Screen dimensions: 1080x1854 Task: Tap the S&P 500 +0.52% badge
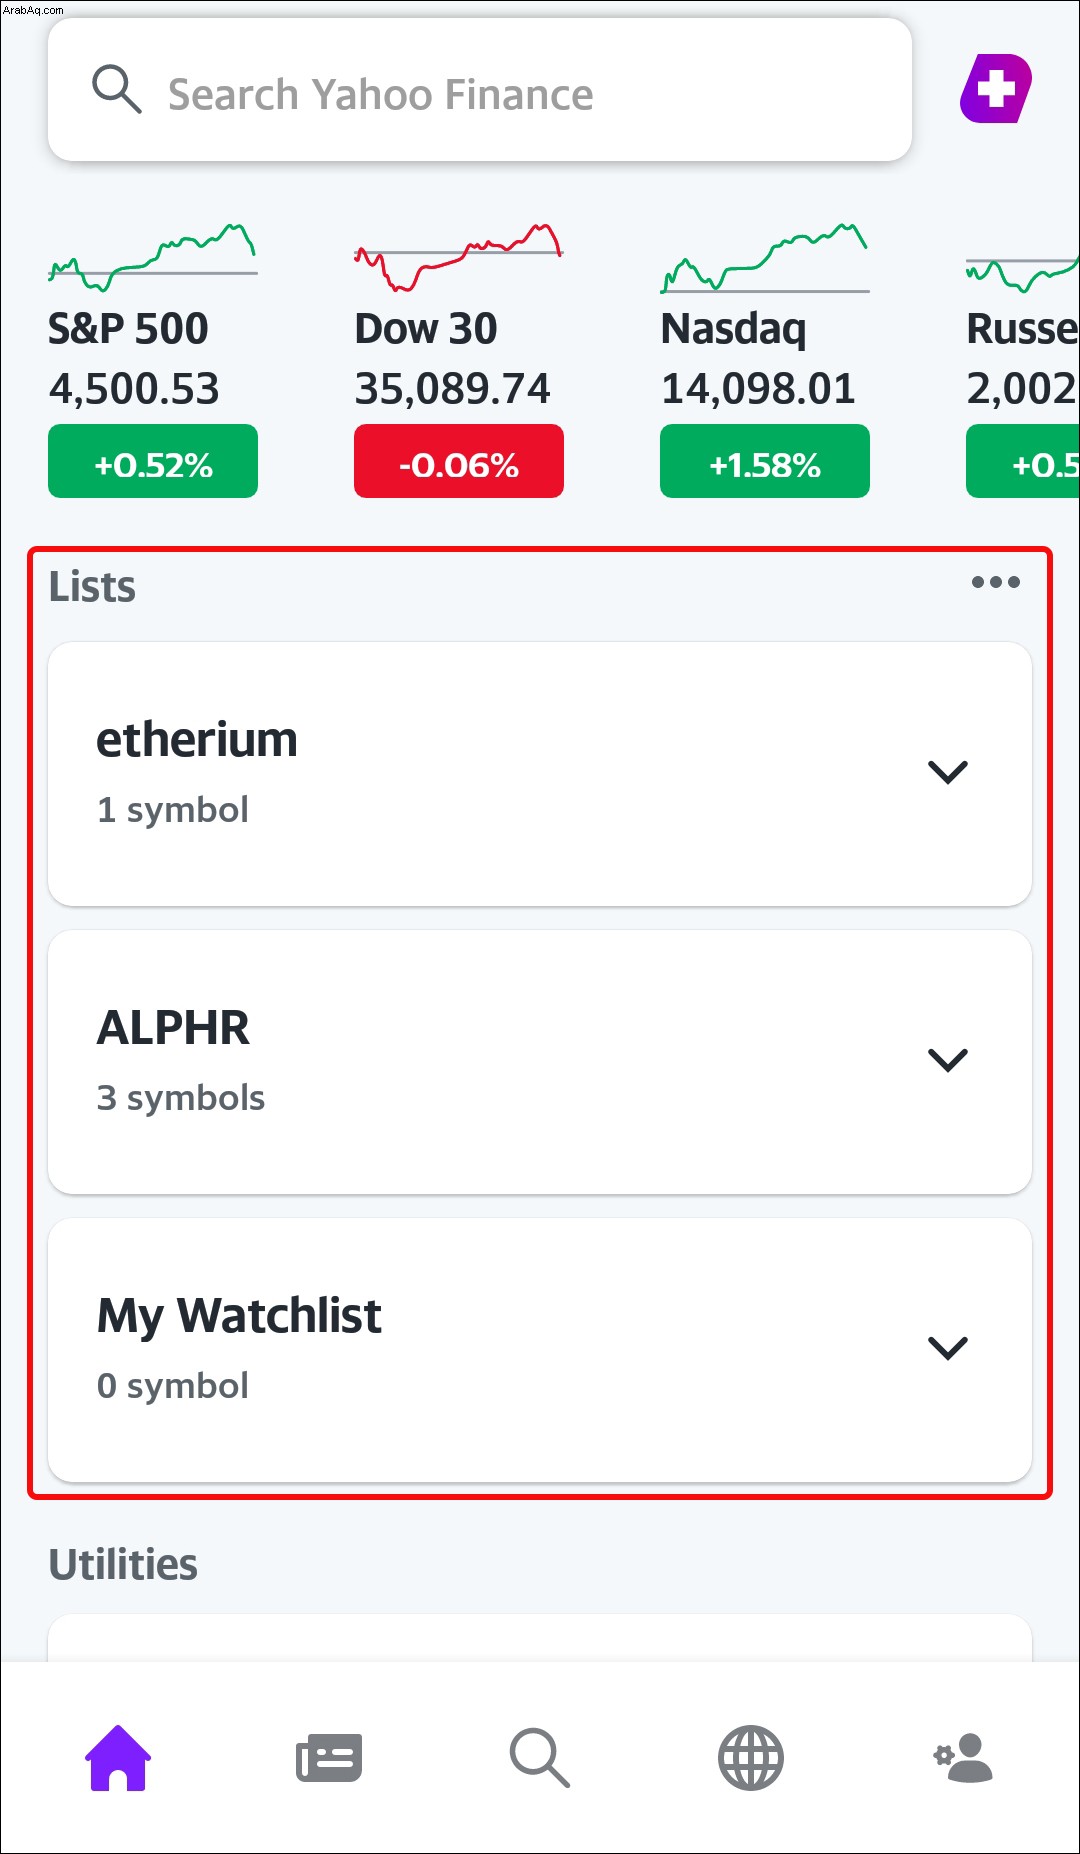point(153,461)
